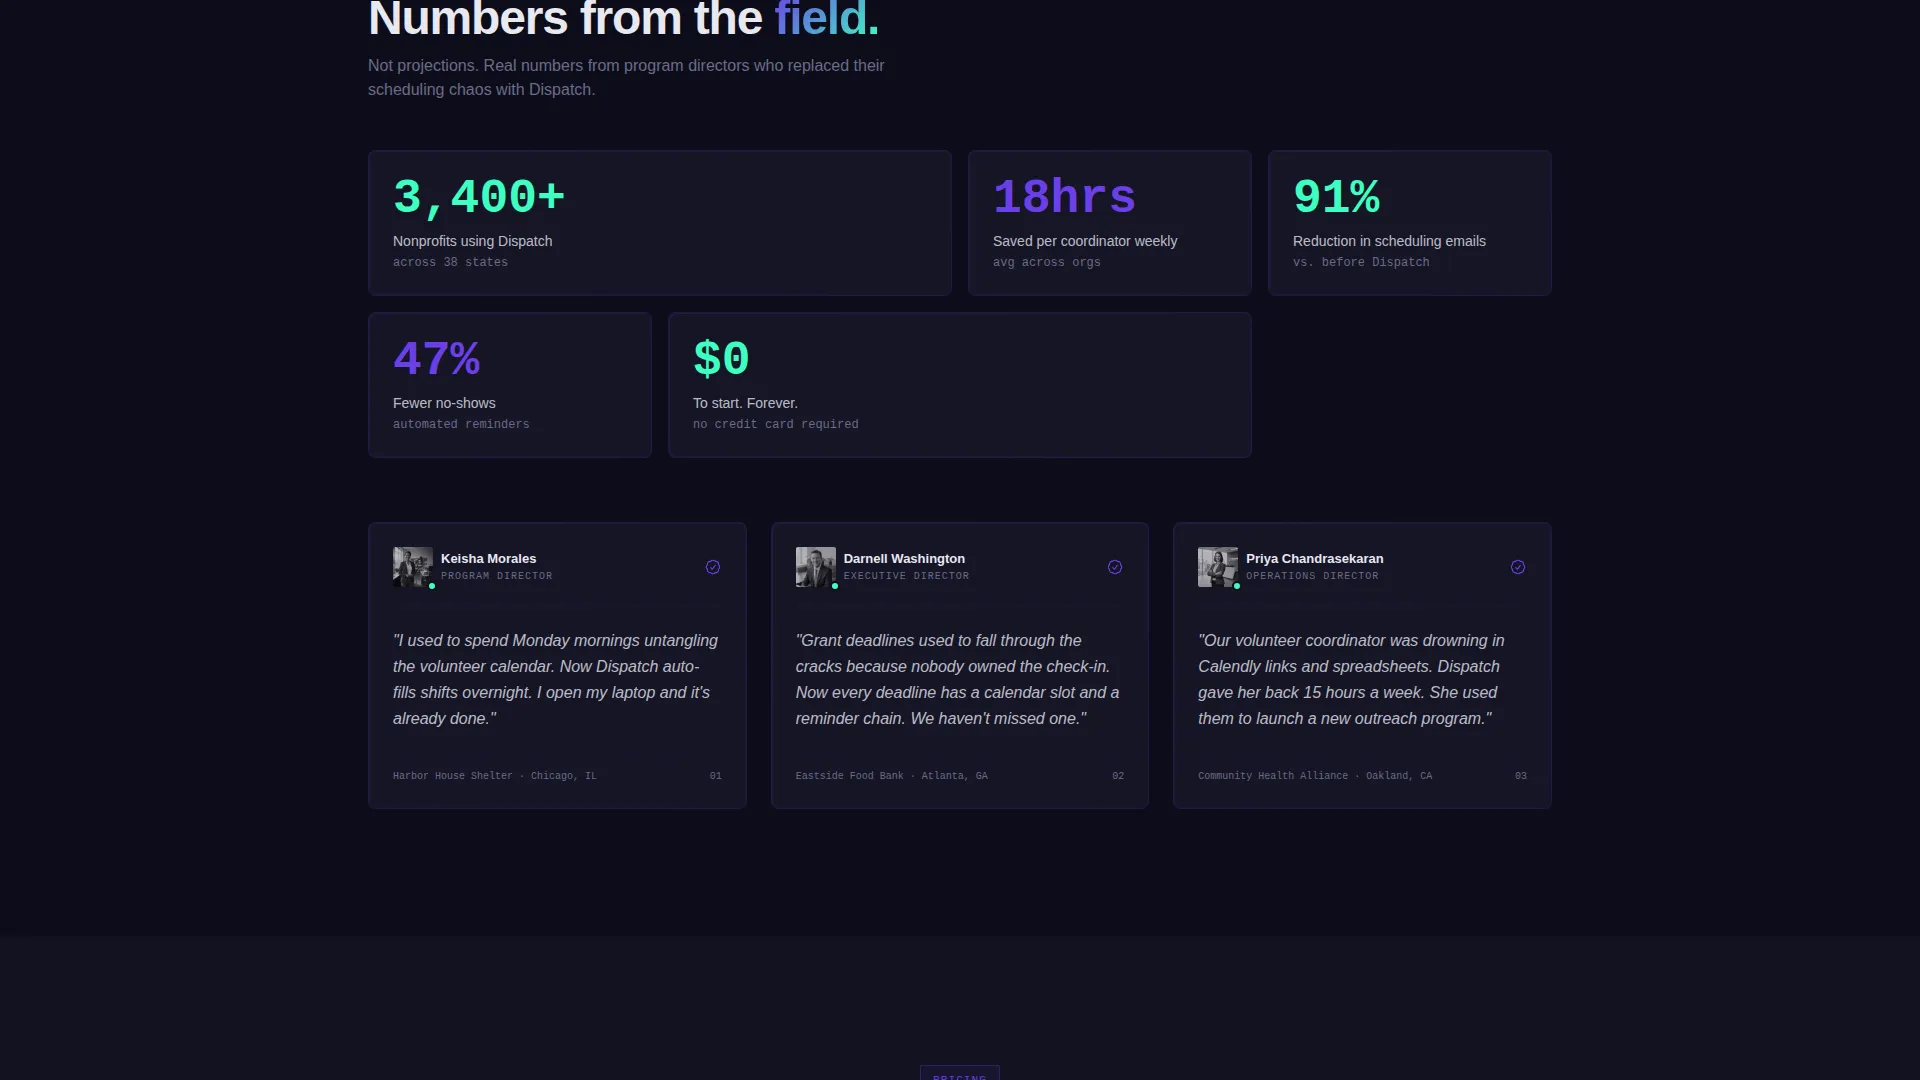Click verified check icon on Darnell Washington card

pyautogui.click(x=1115, y=567)
